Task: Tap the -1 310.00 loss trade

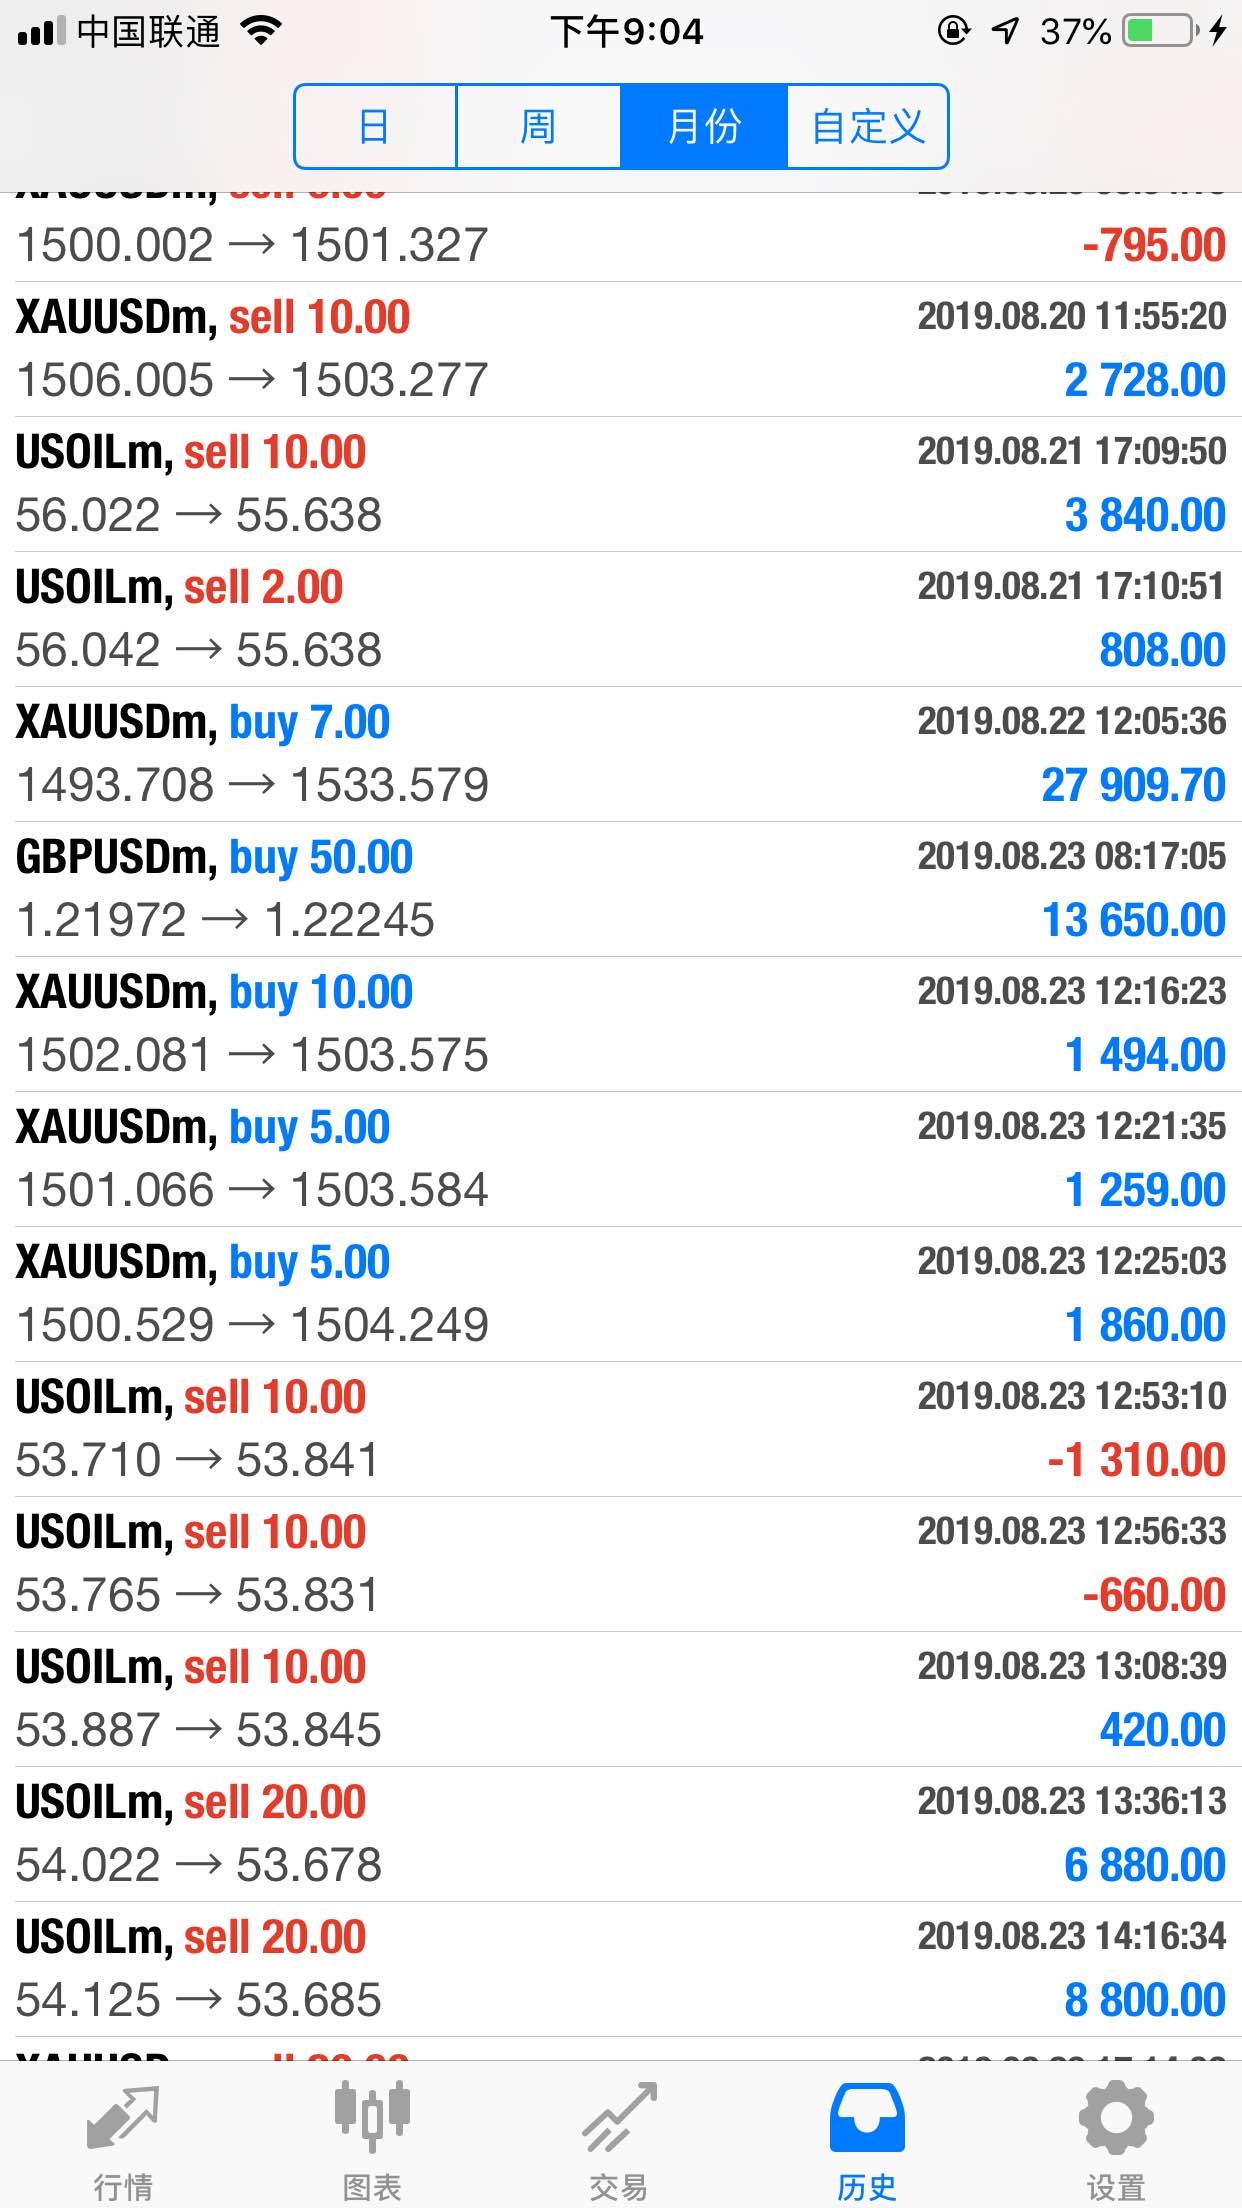Action: click(x=1136, y=1461)
